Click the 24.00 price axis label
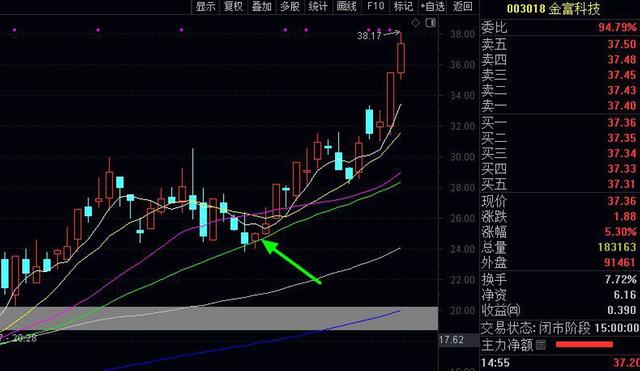Screen dimensions: 640x371 tap(462, 249)
